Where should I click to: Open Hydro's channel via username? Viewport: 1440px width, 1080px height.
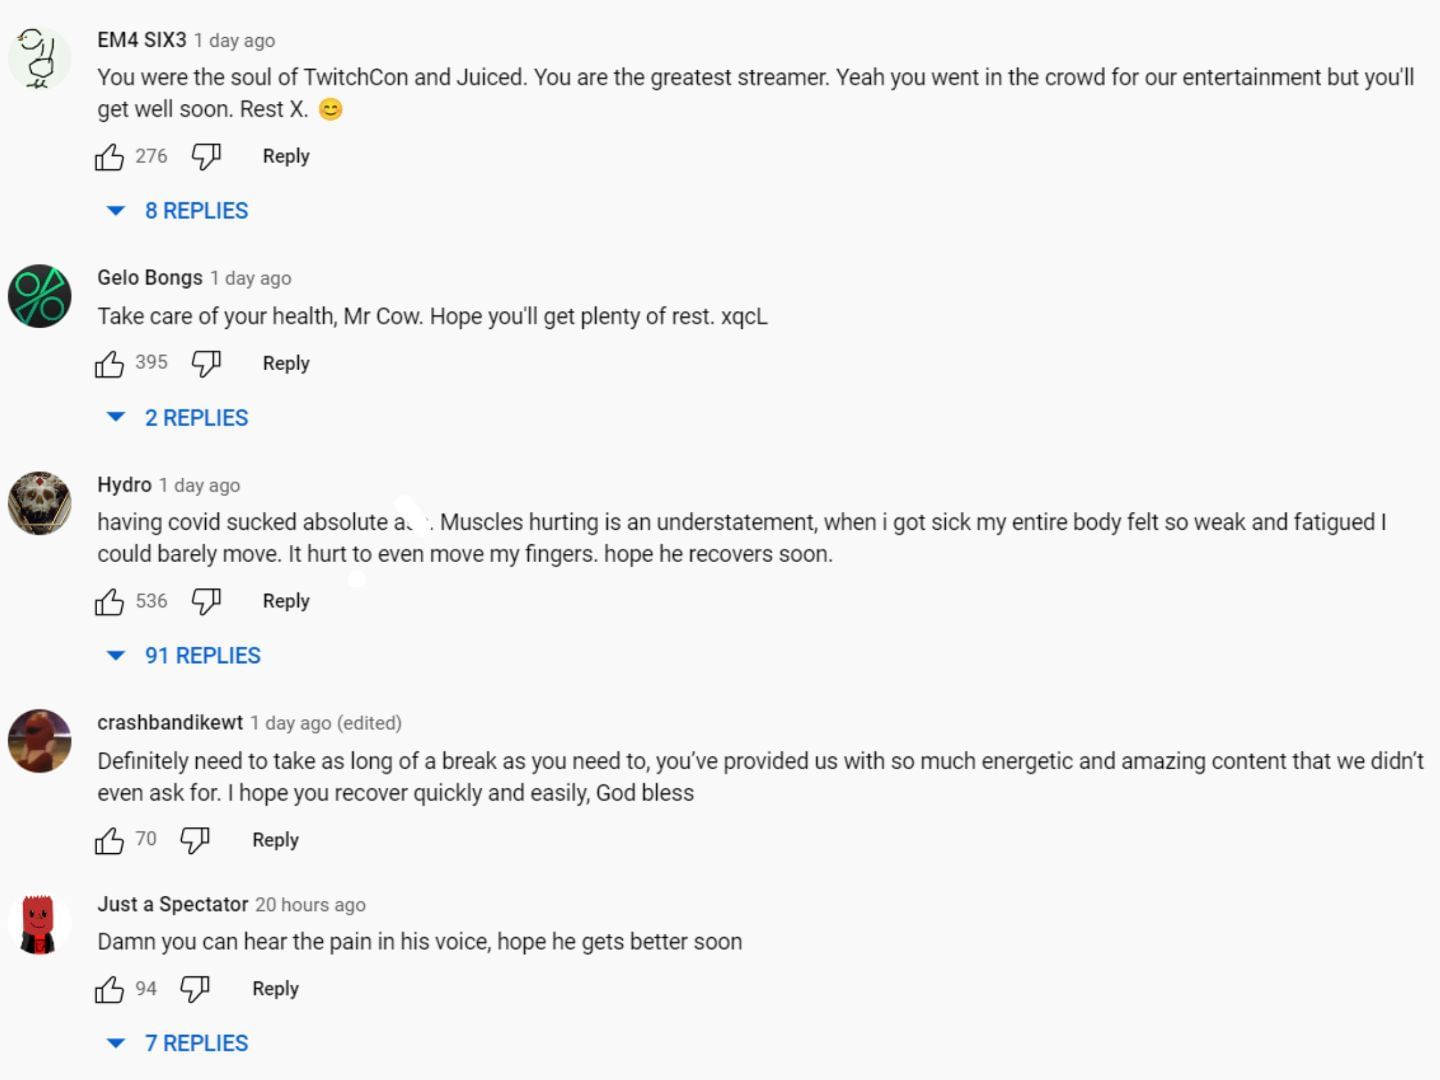tap(124, 485)
